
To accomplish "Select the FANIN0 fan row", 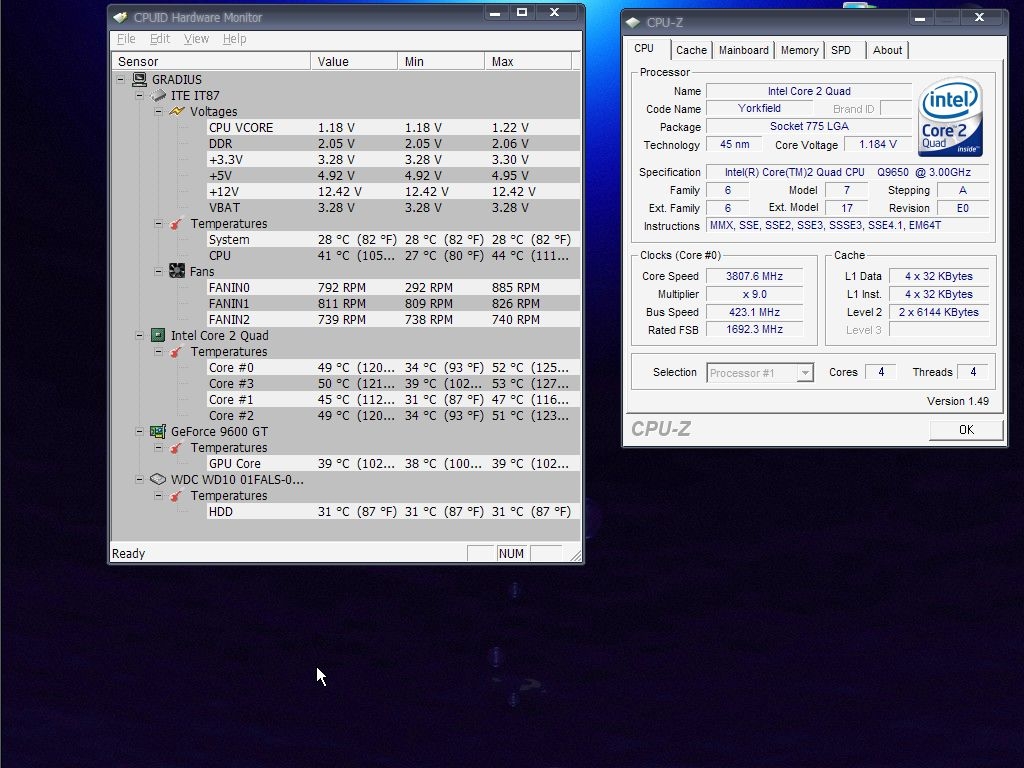I will [x=392, y=287].
